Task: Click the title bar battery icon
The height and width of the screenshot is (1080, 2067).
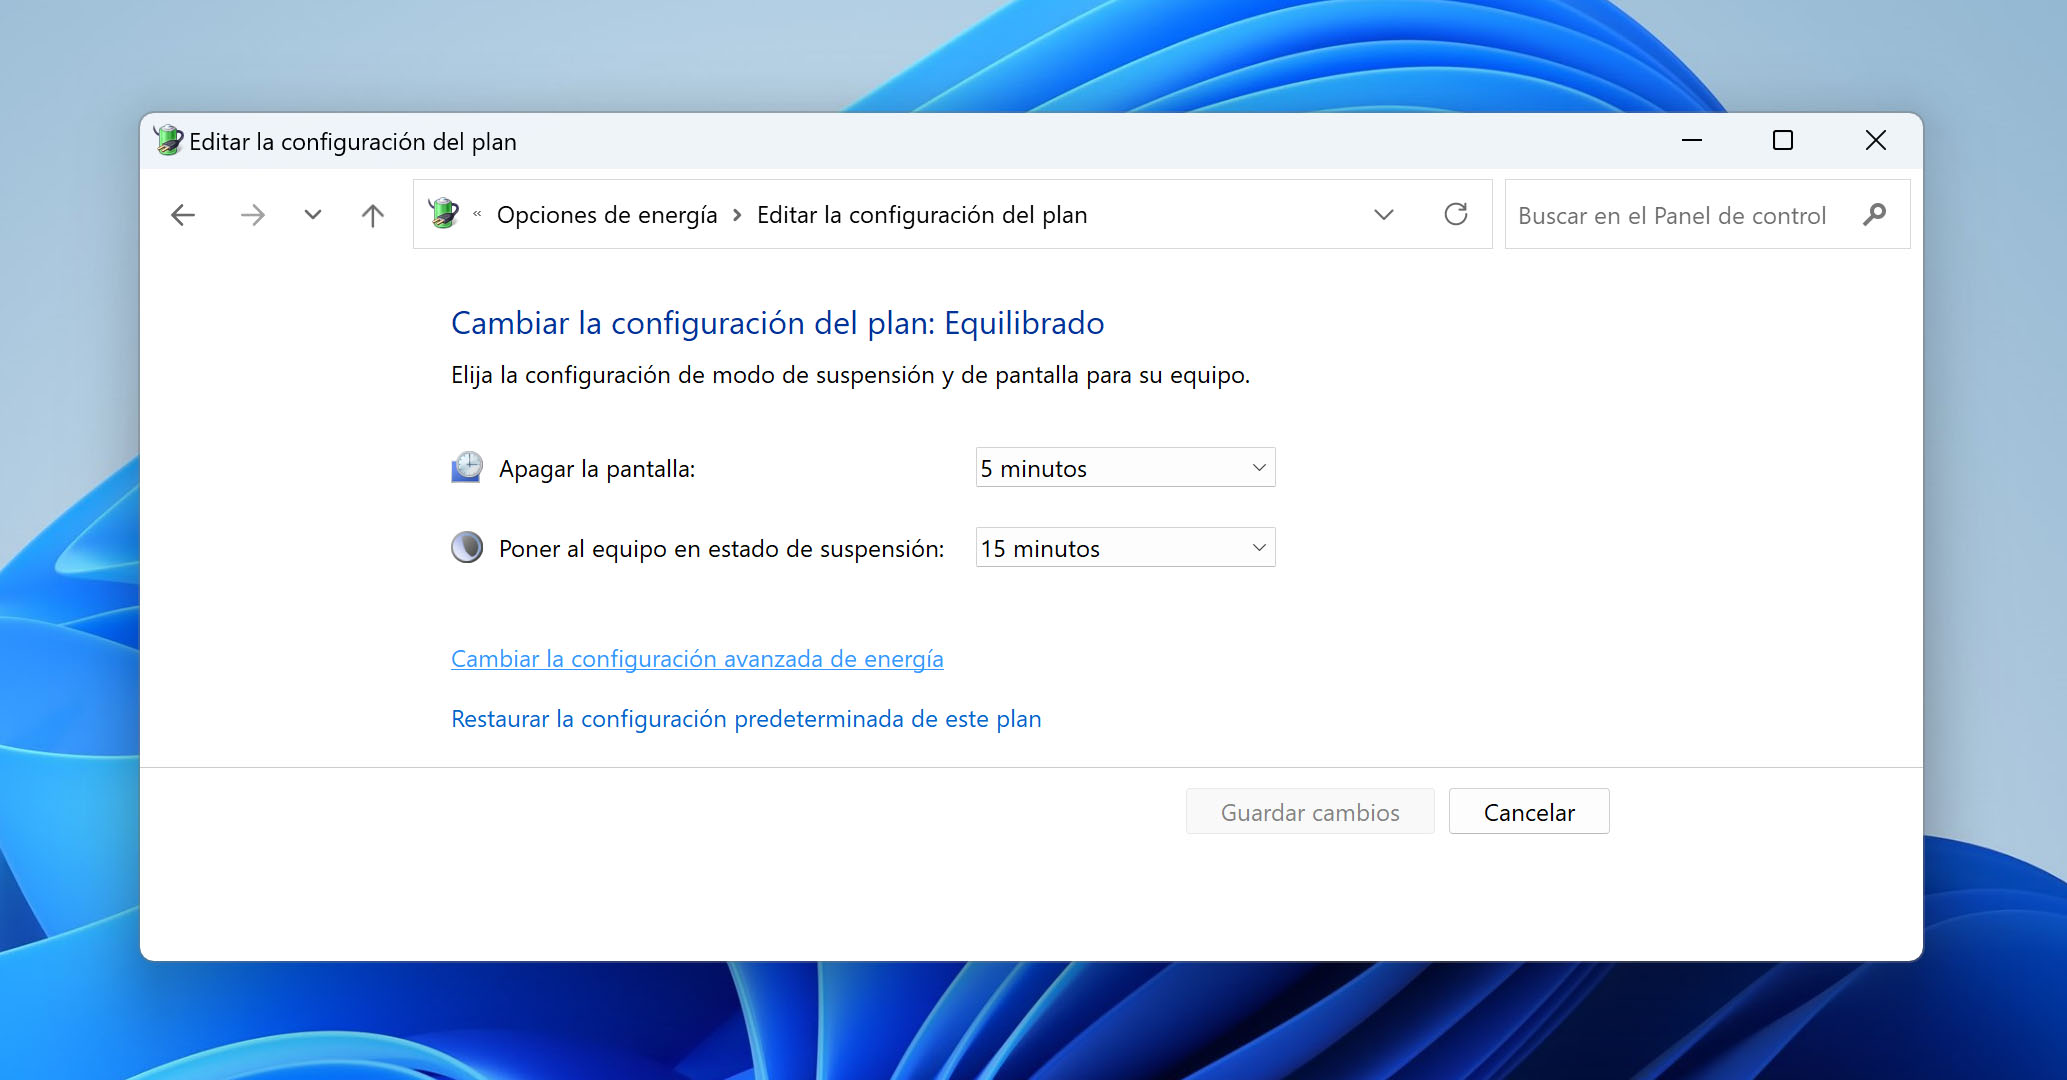Action: pyautogui.click(x=168, y=140)
